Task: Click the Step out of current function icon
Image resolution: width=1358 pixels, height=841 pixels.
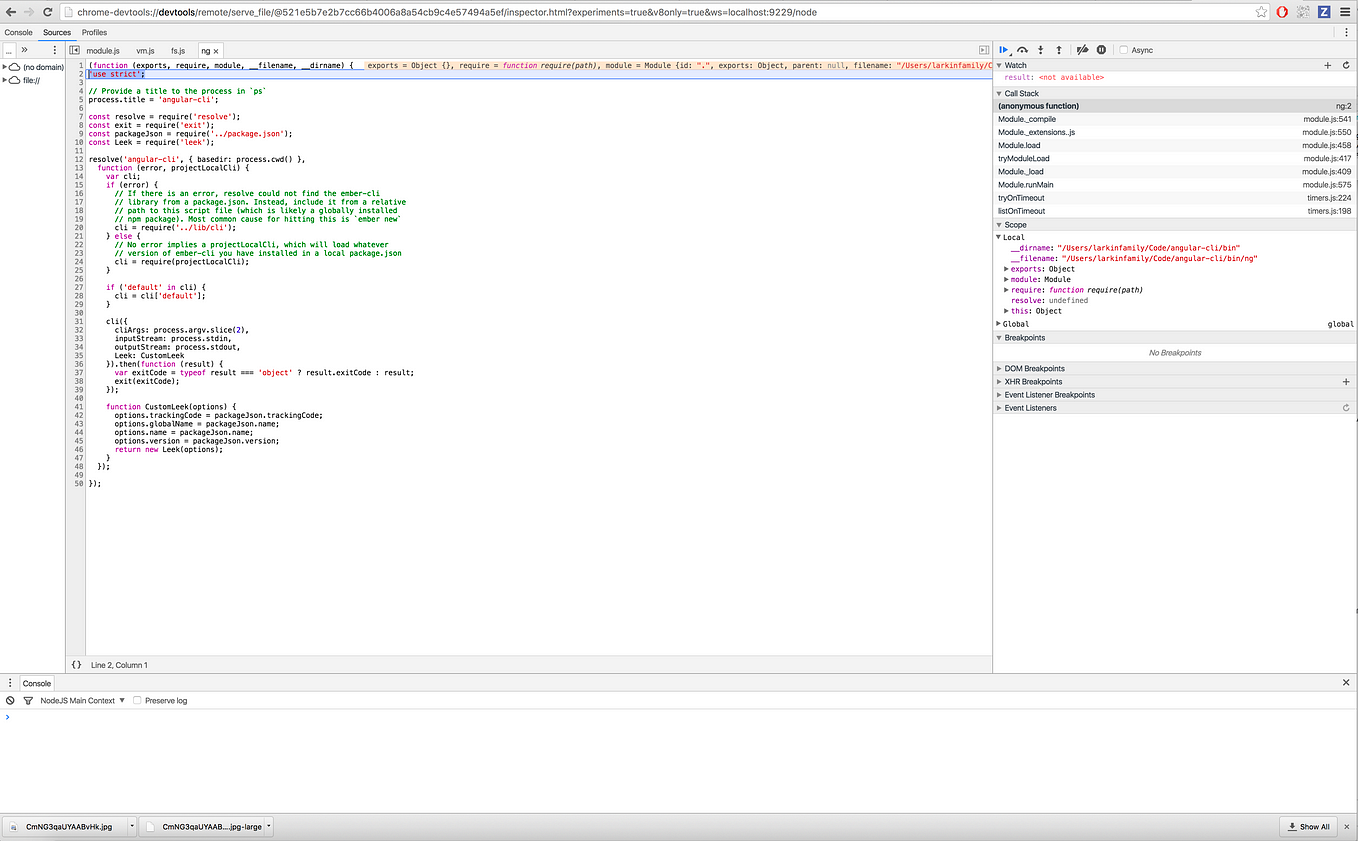Action: 1058,49
